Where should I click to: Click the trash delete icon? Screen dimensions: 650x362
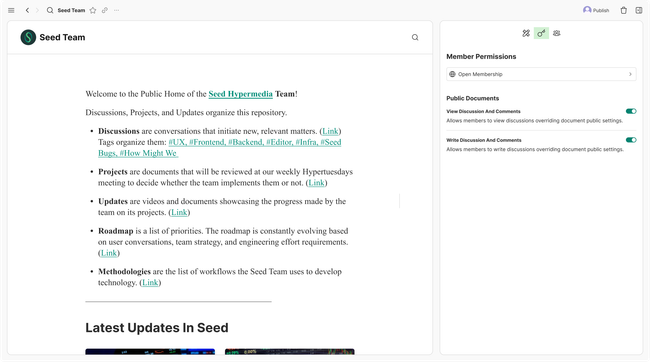623,10
